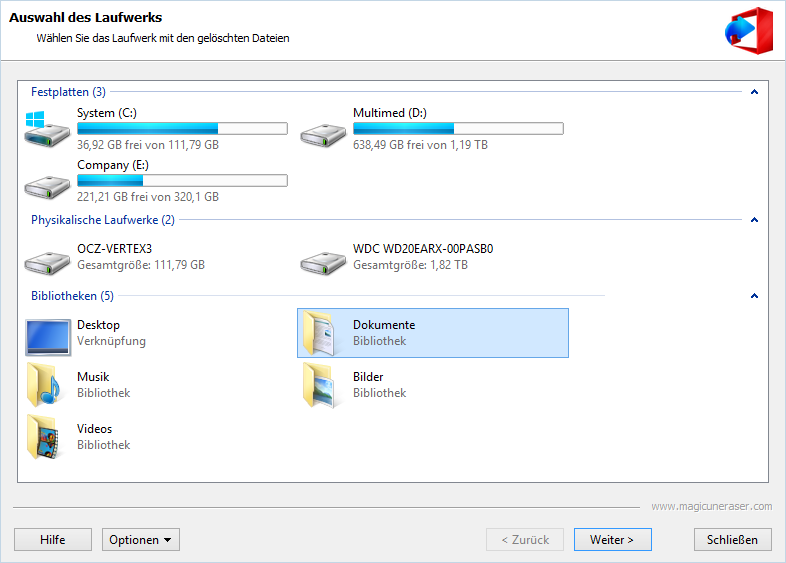Click the Bibliotheken (5) header text

(72, 296)
